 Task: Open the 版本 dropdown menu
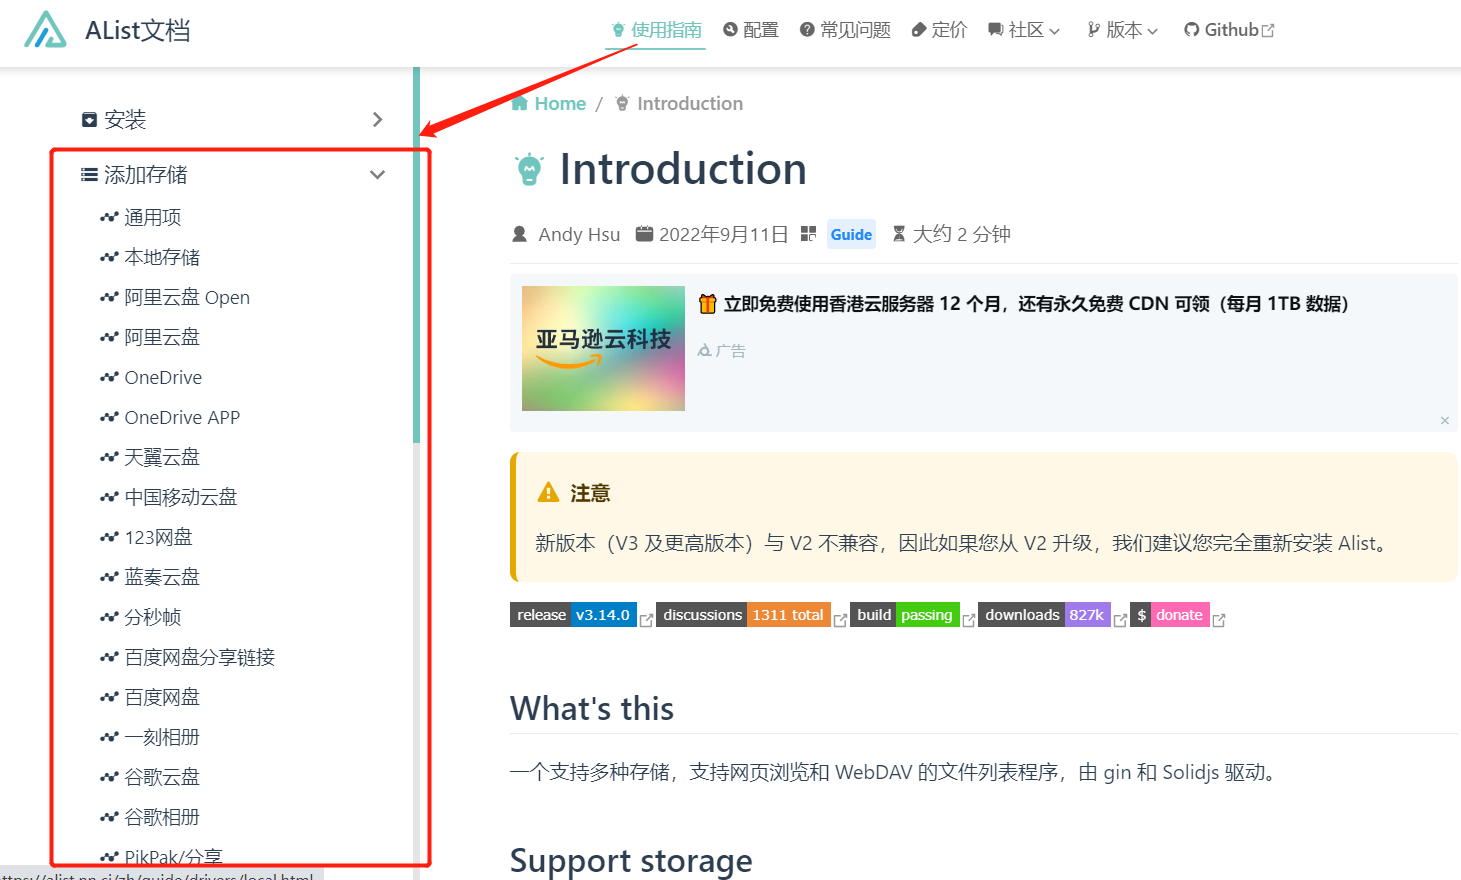(x=1122, y=29)
